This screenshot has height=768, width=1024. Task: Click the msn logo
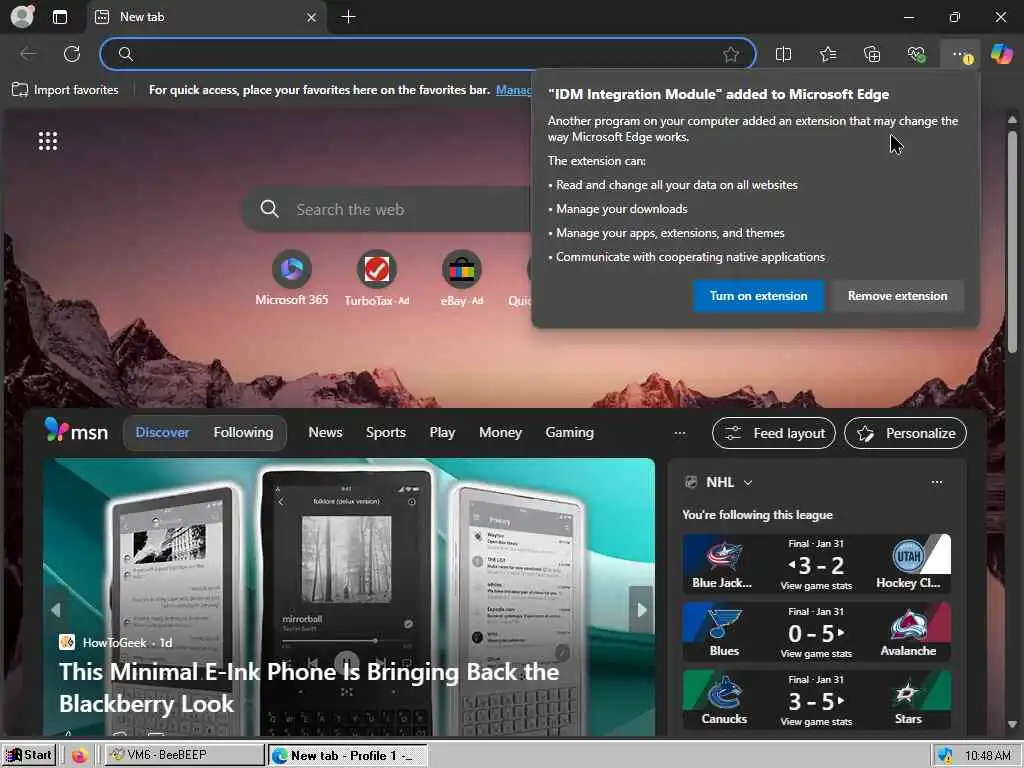tap(76, 431)
